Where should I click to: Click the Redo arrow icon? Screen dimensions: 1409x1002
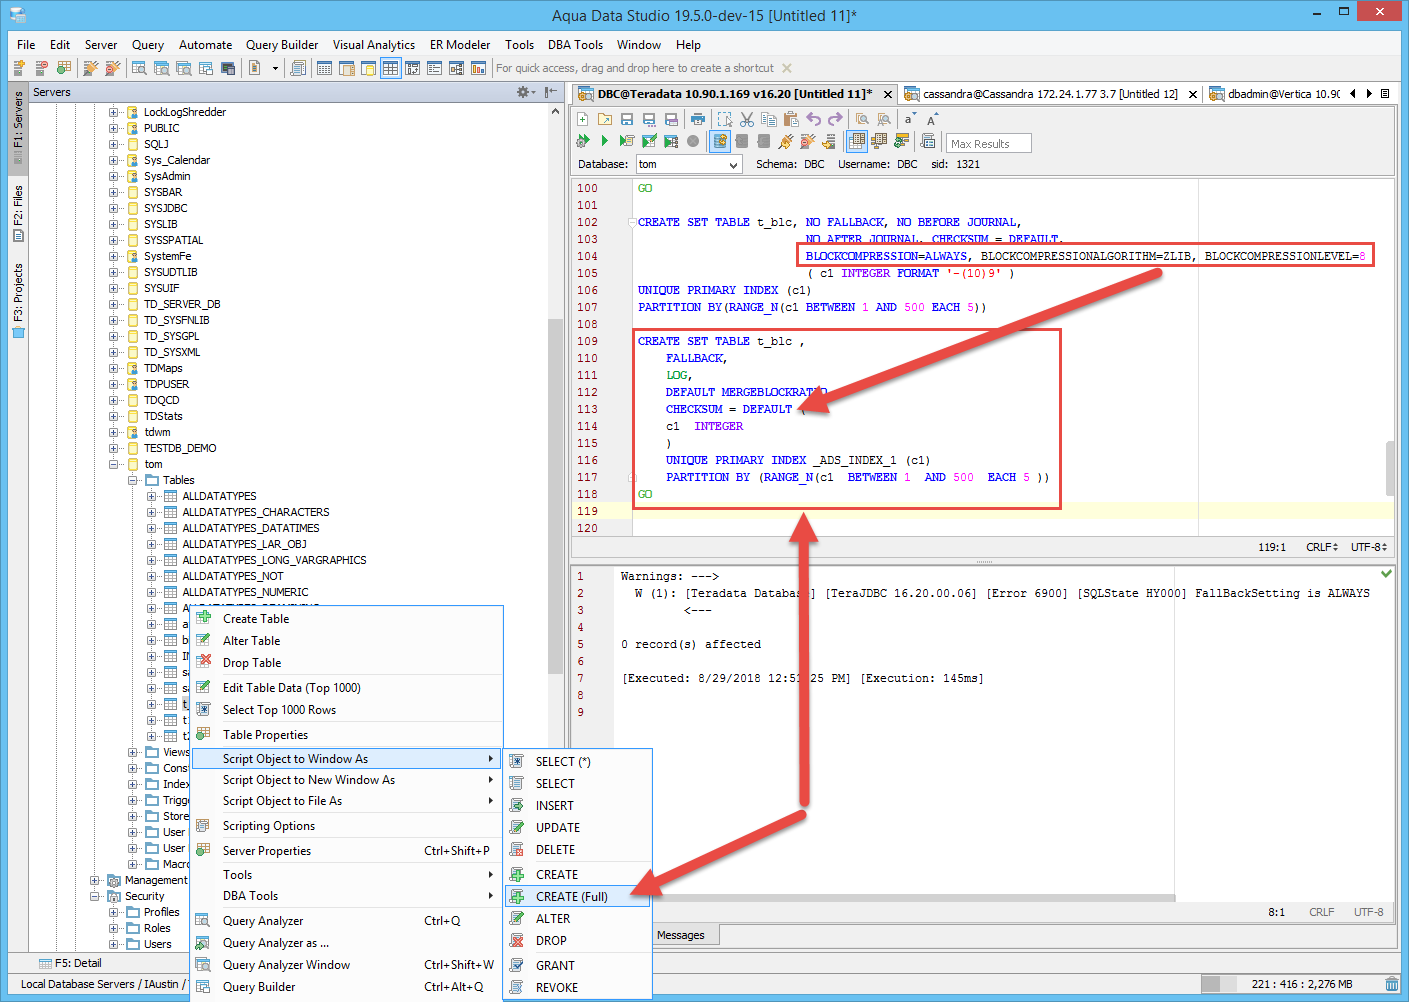(x=835, y=119)
